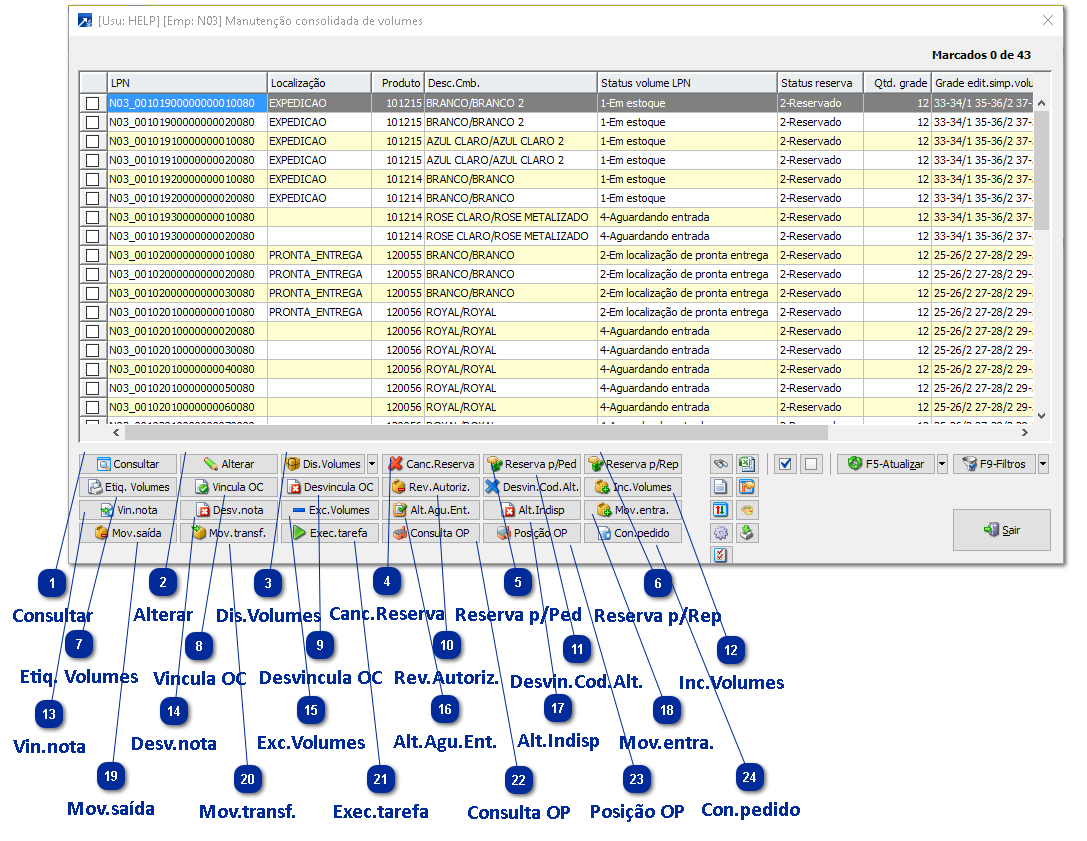Open Etiq. Volumes label printing

128,487
